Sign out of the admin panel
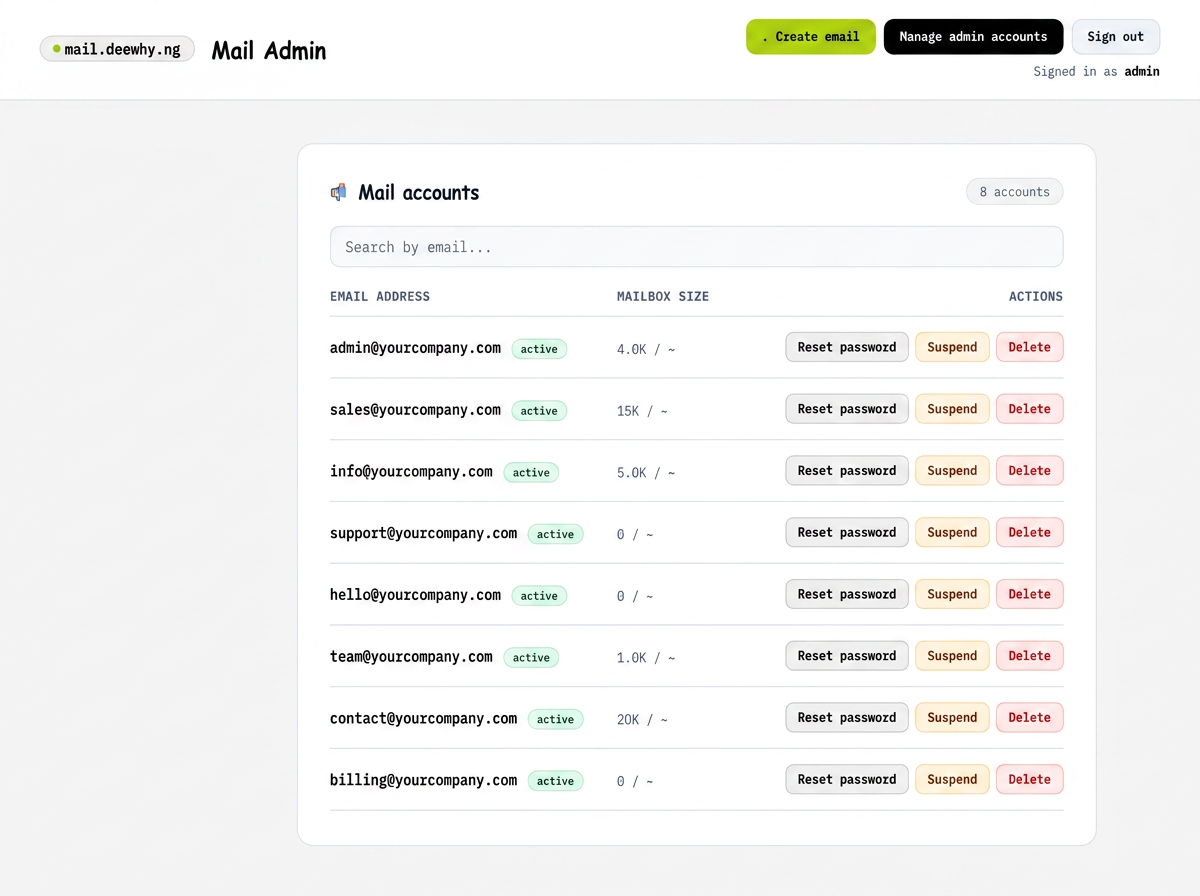Screen dimensions: 1200x896 click(1115, 37)
